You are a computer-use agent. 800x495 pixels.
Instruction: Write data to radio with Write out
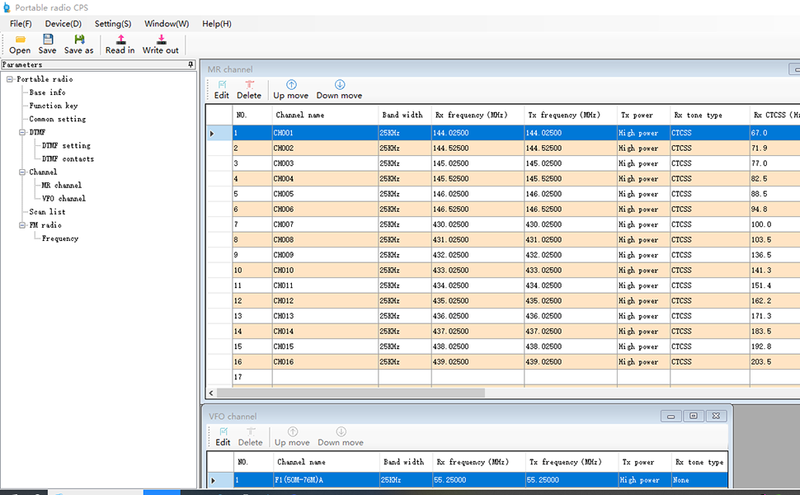point(160,44)
